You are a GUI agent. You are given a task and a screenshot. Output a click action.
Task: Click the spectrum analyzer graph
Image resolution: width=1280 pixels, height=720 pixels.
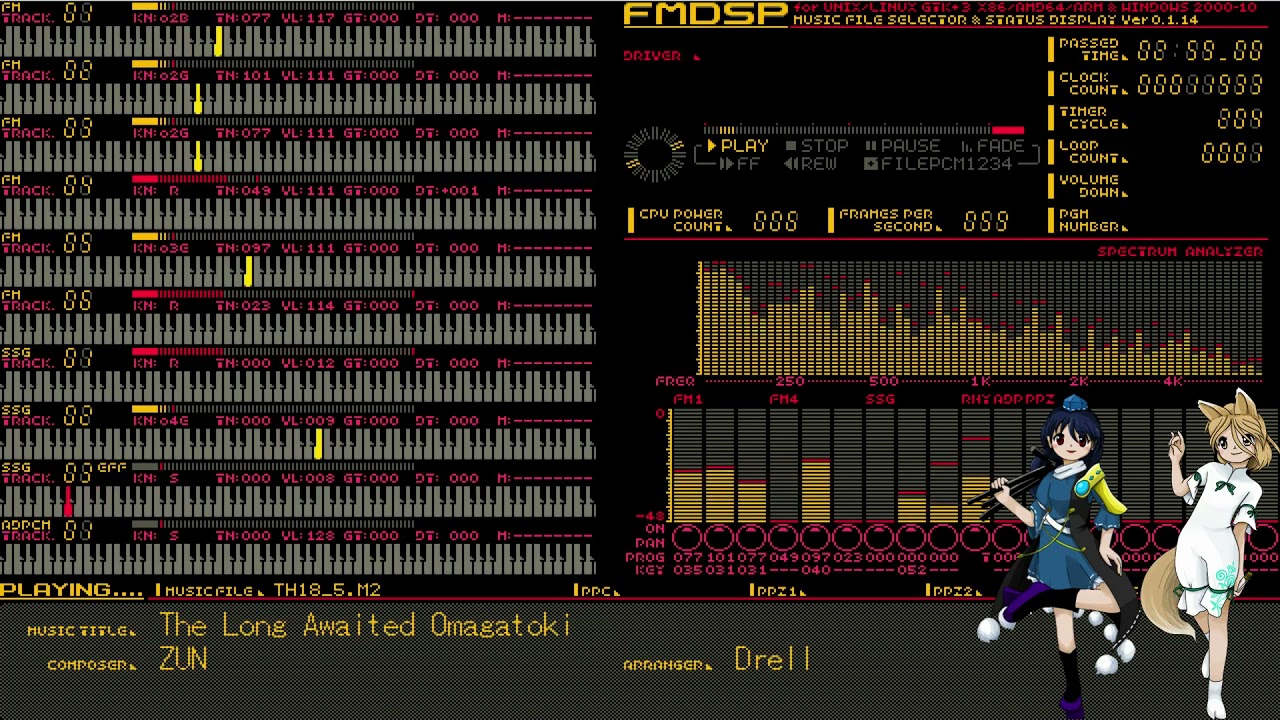pos(980,318)
